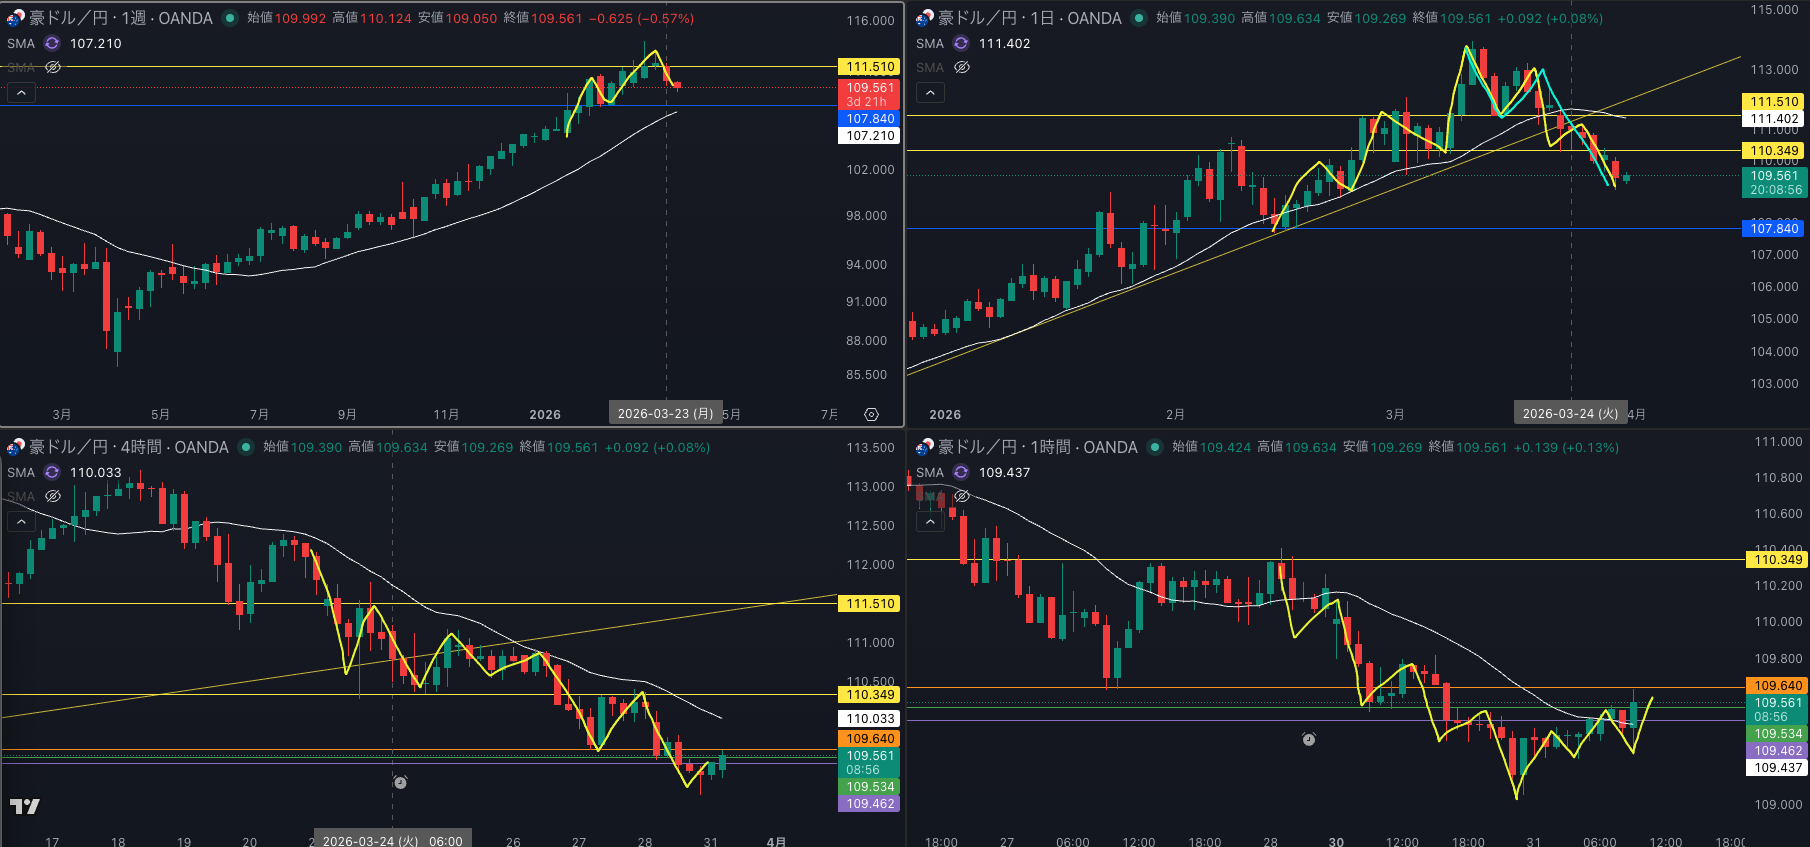Viewport: 1810px width, 847px height.
Task: Click the clock marker icon on 1-hour chart
Action: click(x=1309, y=739)
